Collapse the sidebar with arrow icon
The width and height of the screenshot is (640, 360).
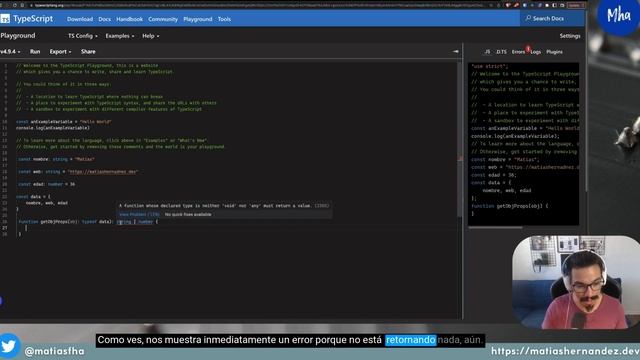(x=456, y=52)
